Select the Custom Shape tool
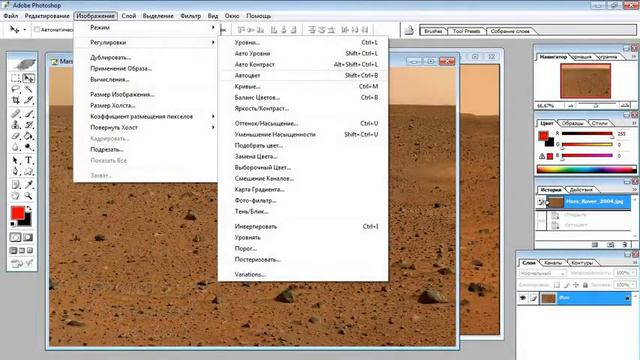640x360 pixels. click(29, 171)
